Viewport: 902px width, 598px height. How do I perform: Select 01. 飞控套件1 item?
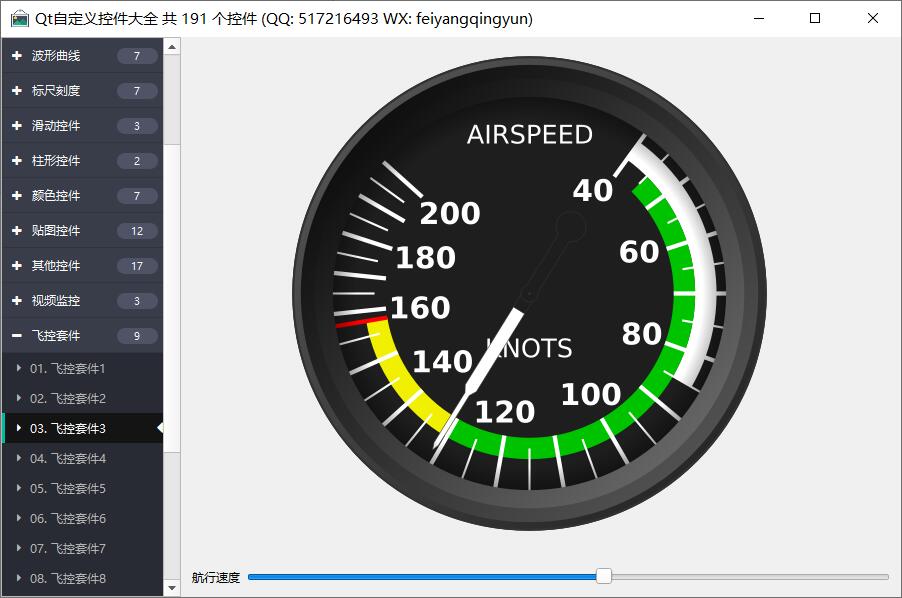67,369
